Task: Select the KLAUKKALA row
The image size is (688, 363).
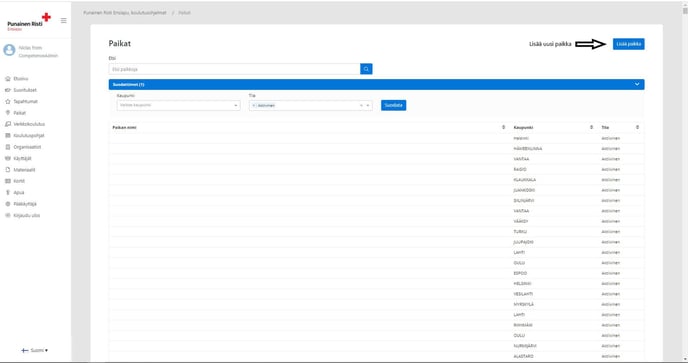Action: (376, 180)
